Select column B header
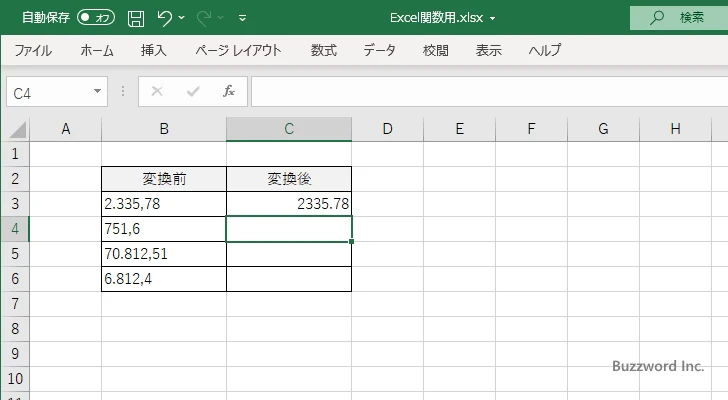This screenshot has height=400, width=728. tap(164, 129)
